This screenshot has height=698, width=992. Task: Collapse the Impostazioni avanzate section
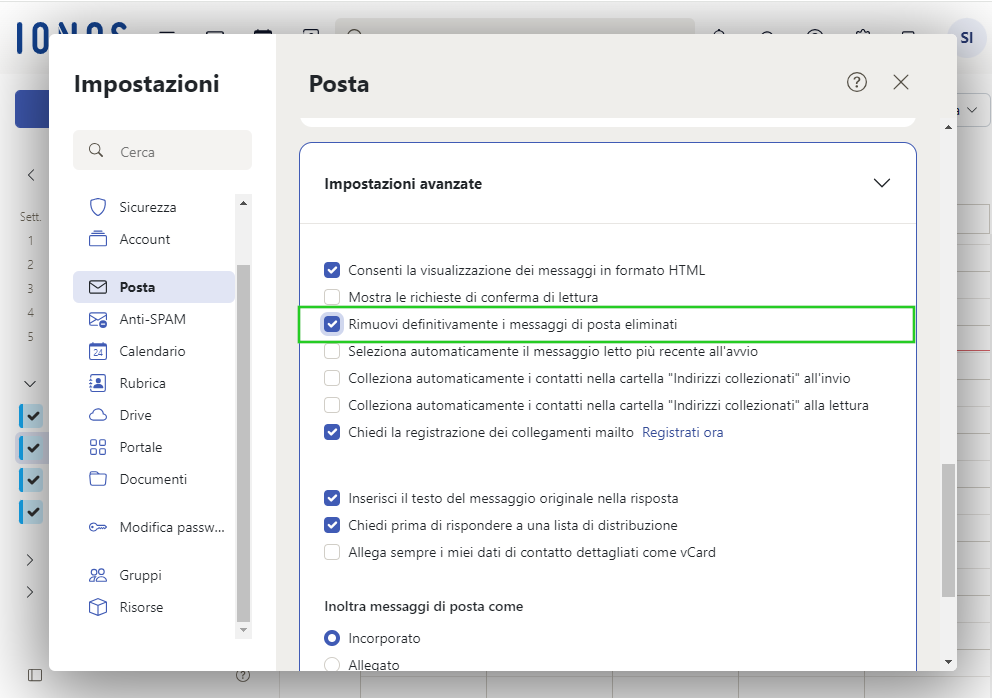tap(882, 183)
